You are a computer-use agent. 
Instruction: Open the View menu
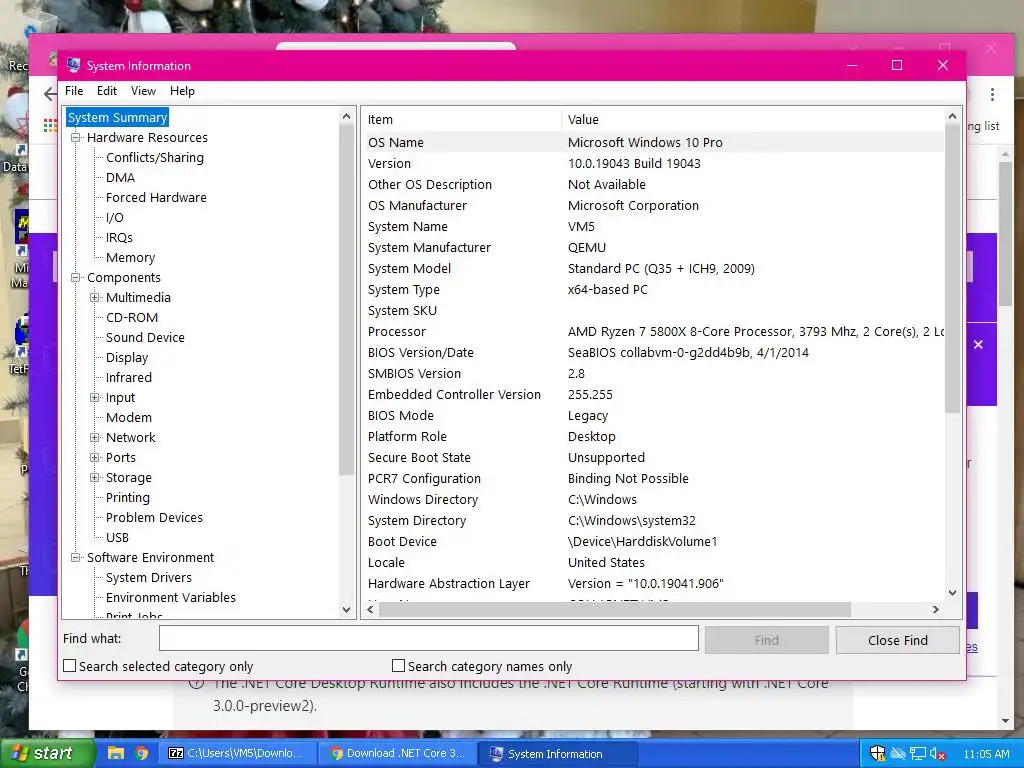pyautogui.click(x=143, y=91)
